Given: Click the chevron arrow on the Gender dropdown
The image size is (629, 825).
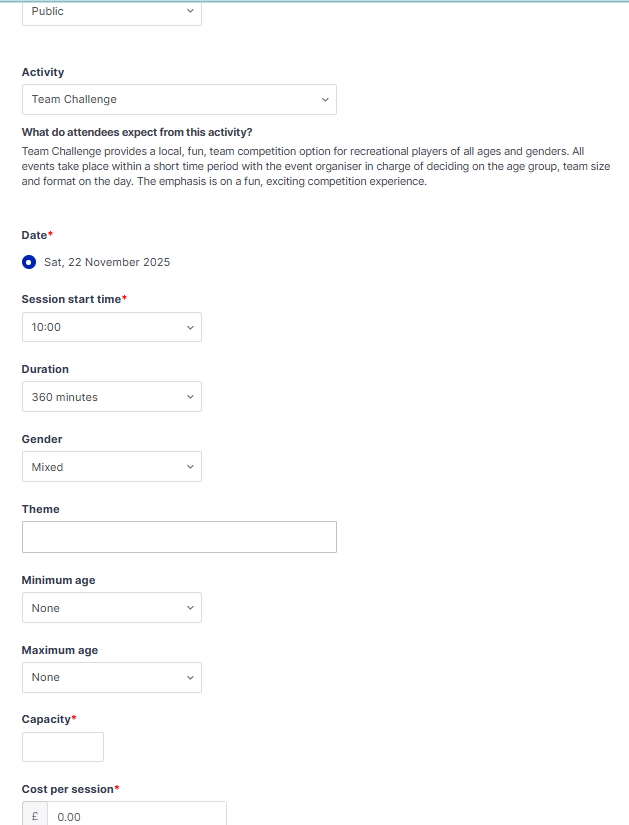Looking at the screenshot, I should (x=191, y=467).
